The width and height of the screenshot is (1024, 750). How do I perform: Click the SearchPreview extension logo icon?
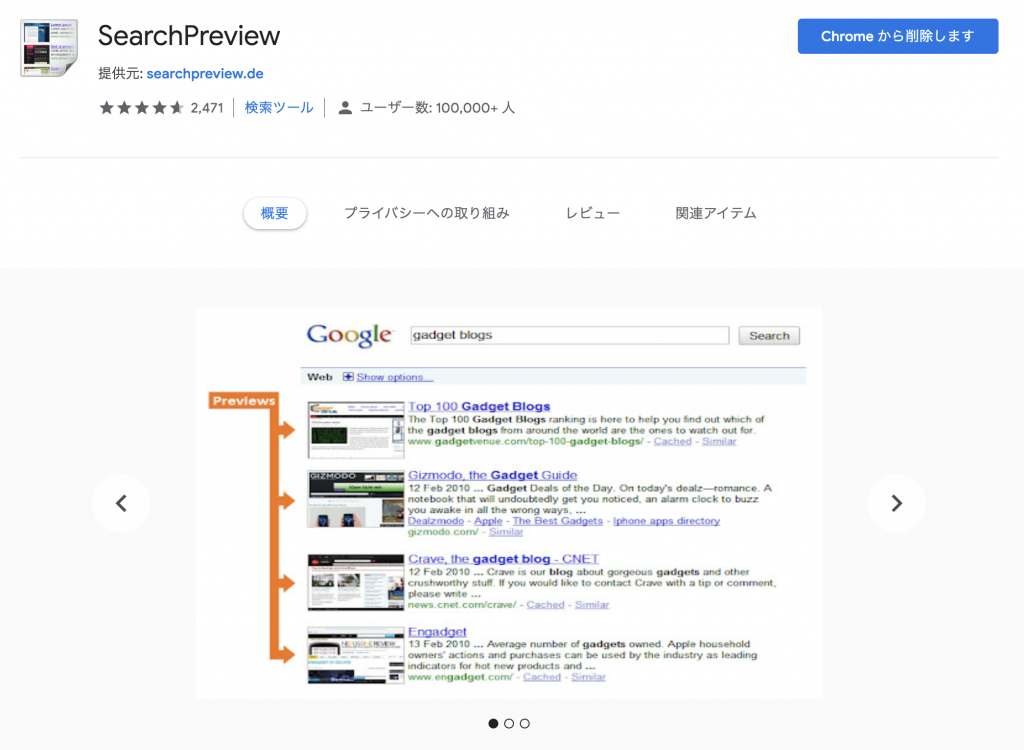pos(49,48)
